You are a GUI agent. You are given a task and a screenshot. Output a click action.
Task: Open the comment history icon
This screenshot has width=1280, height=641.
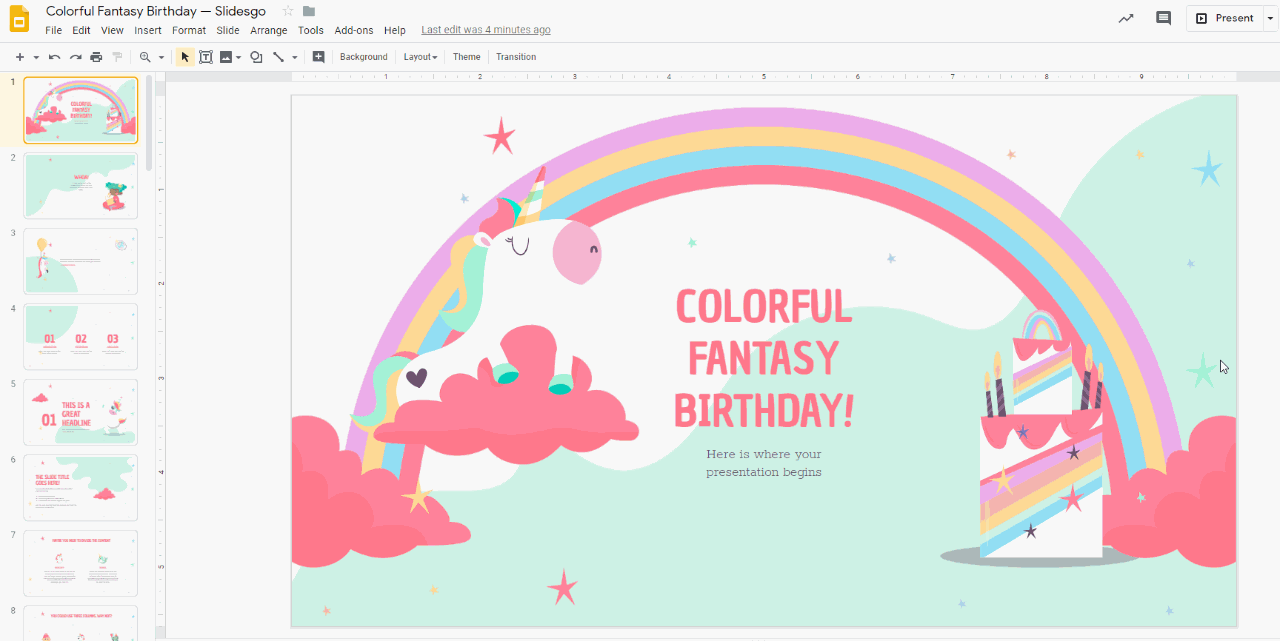[1163, 18]
